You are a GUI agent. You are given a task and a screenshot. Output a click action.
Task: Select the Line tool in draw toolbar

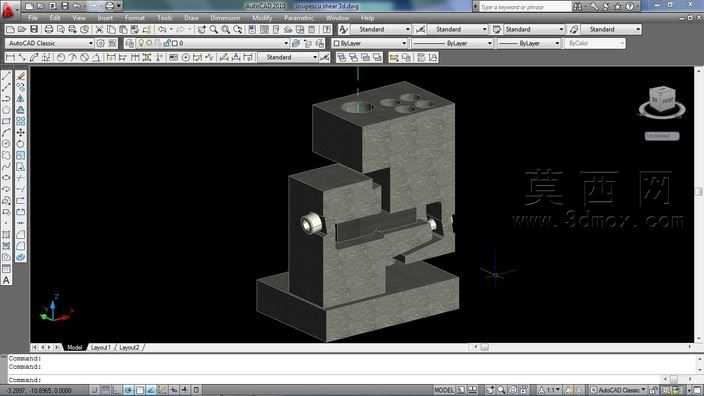pyautogui.click(x=6, y=76)
